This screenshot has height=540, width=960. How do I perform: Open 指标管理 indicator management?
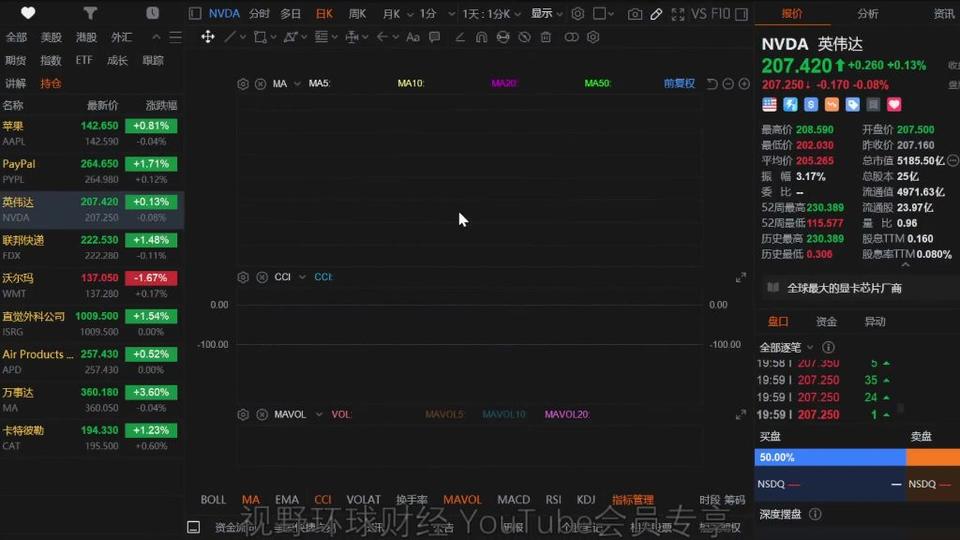[632, 500]
